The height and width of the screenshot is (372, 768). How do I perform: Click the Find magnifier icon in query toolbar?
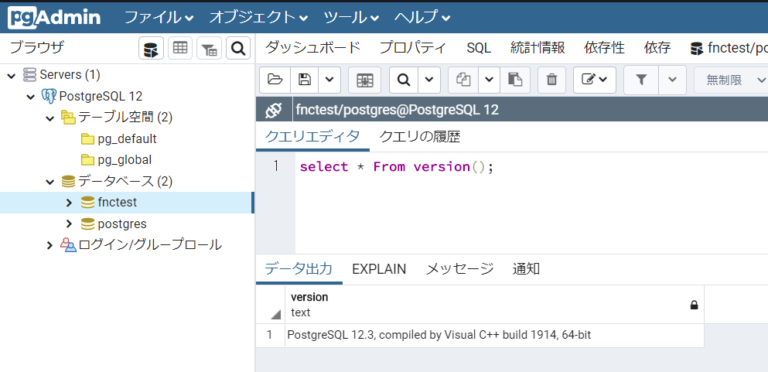click(404, 80)
